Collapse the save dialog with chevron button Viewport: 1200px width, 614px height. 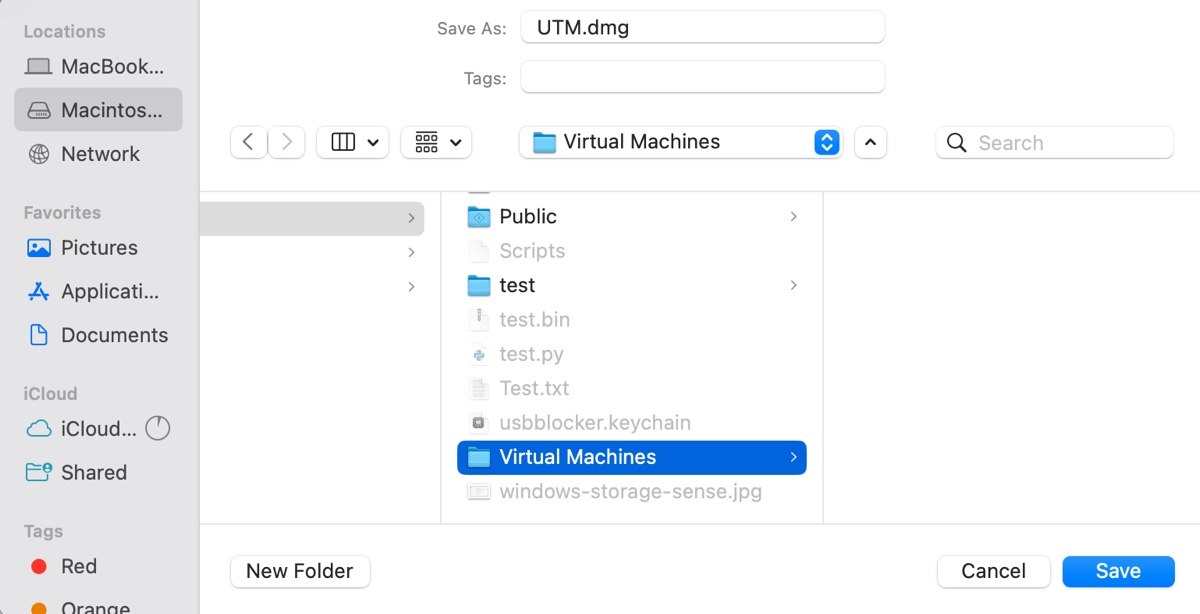click(x=870, y=142)
